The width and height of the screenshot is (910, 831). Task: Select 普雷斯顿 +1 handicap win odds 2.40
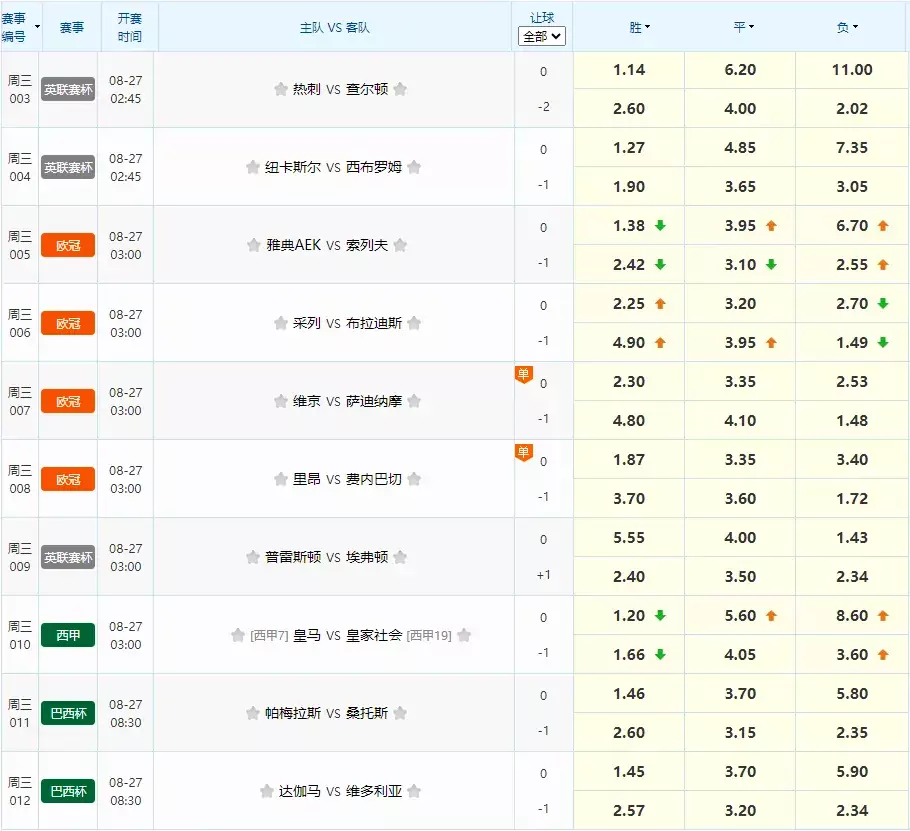[x=629, y=577]
